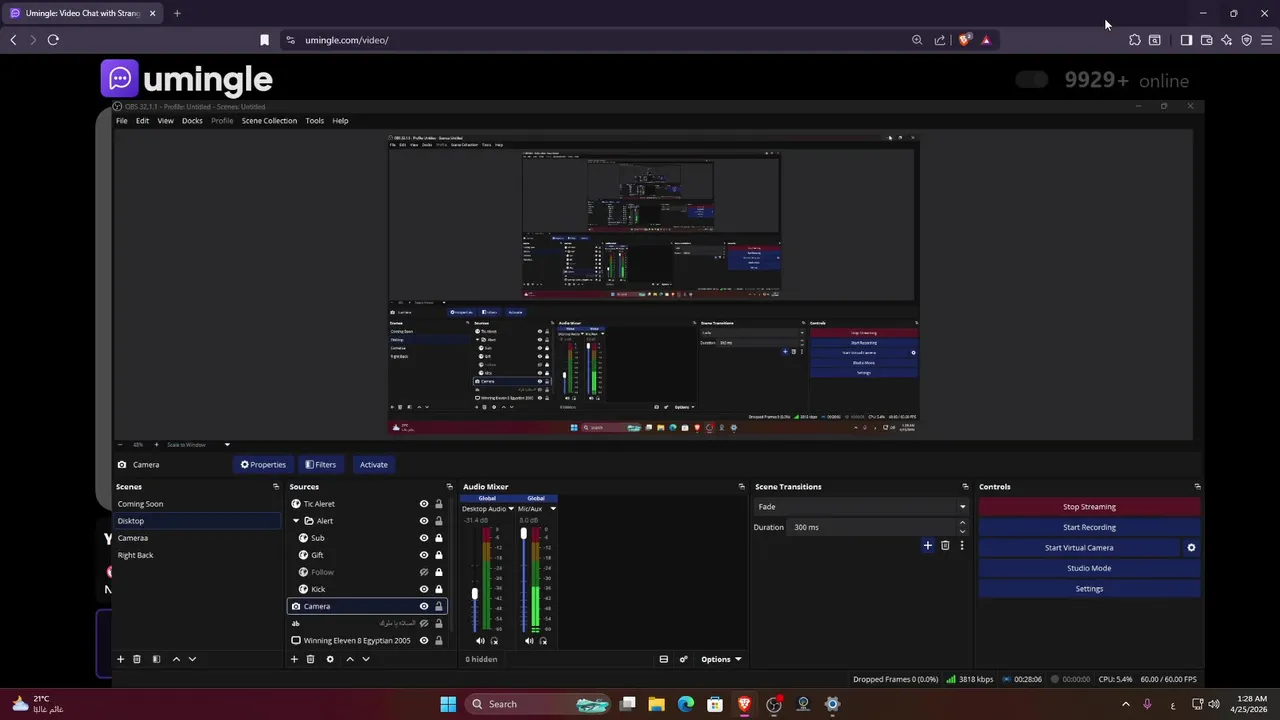The image size is (1280, 720).
Task: Select the Coming Soon scene
Action: (x=140, y=504)
